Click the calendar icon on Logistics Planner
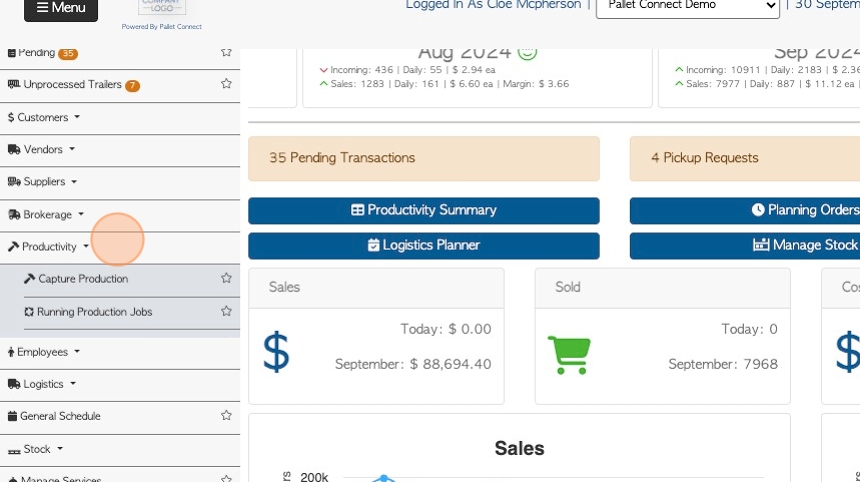 tap(374, 245)
